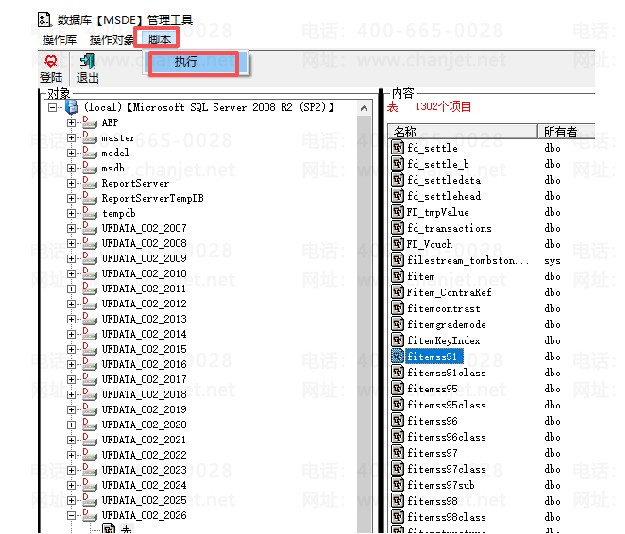Click the icon of highlighted fitemss01
The height and width of the screenshot is (534, 625).
[397, 356]
